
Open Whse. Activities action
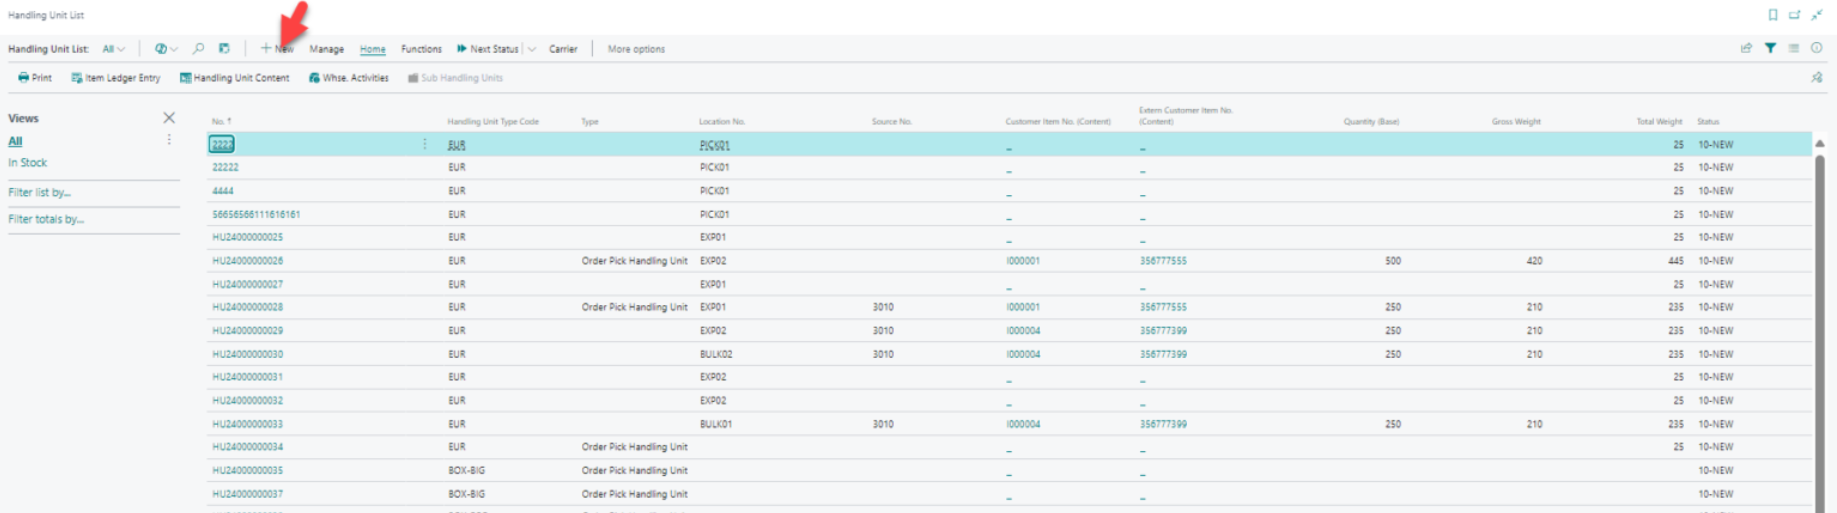349,78
